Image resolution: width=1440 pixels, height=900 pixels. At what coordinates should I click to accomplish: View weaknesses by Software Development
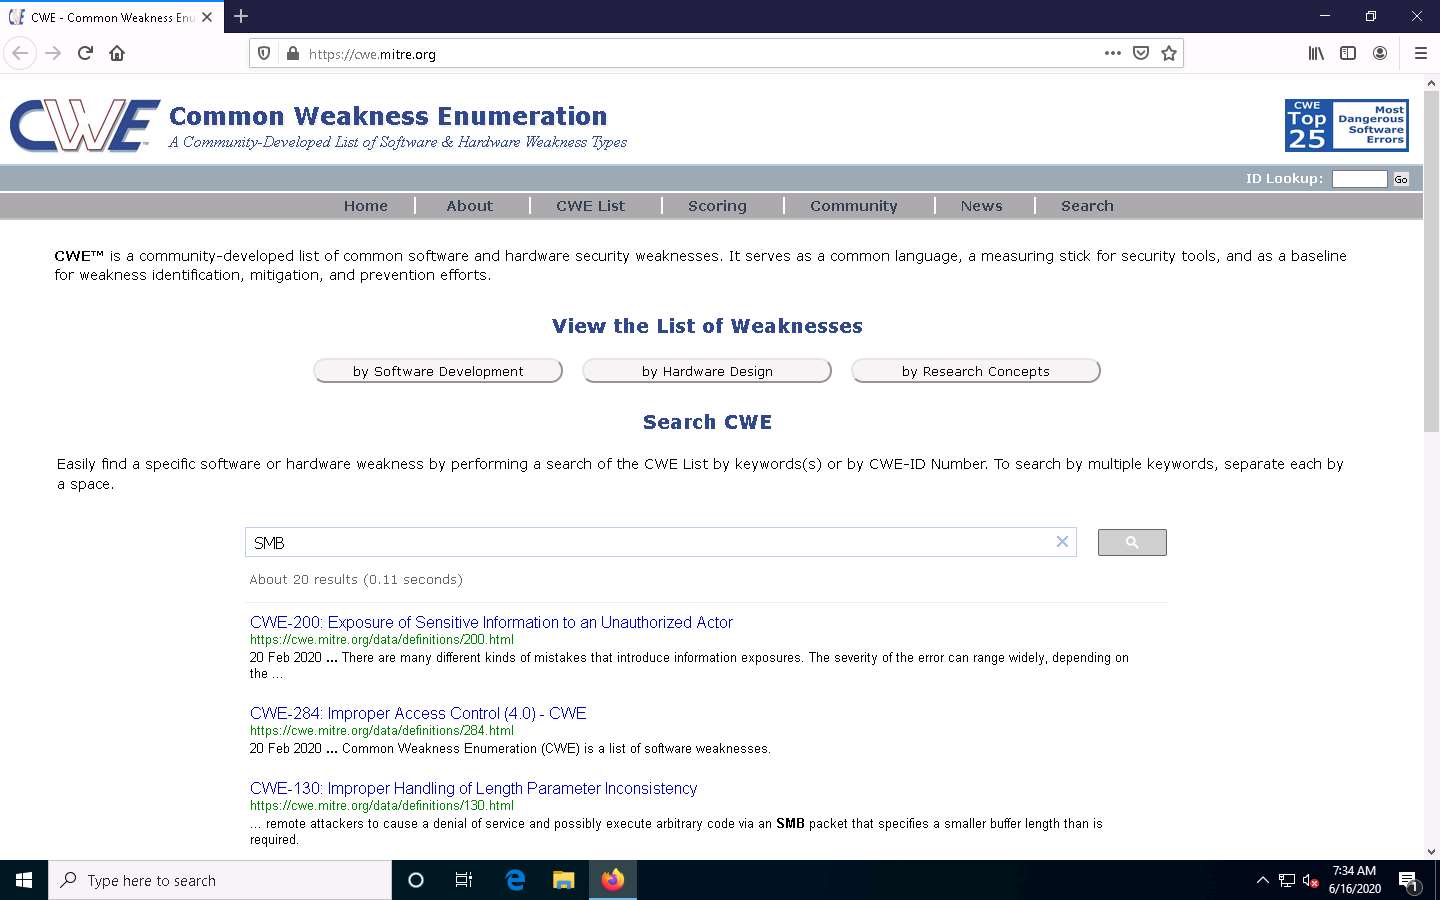point(438,371)
